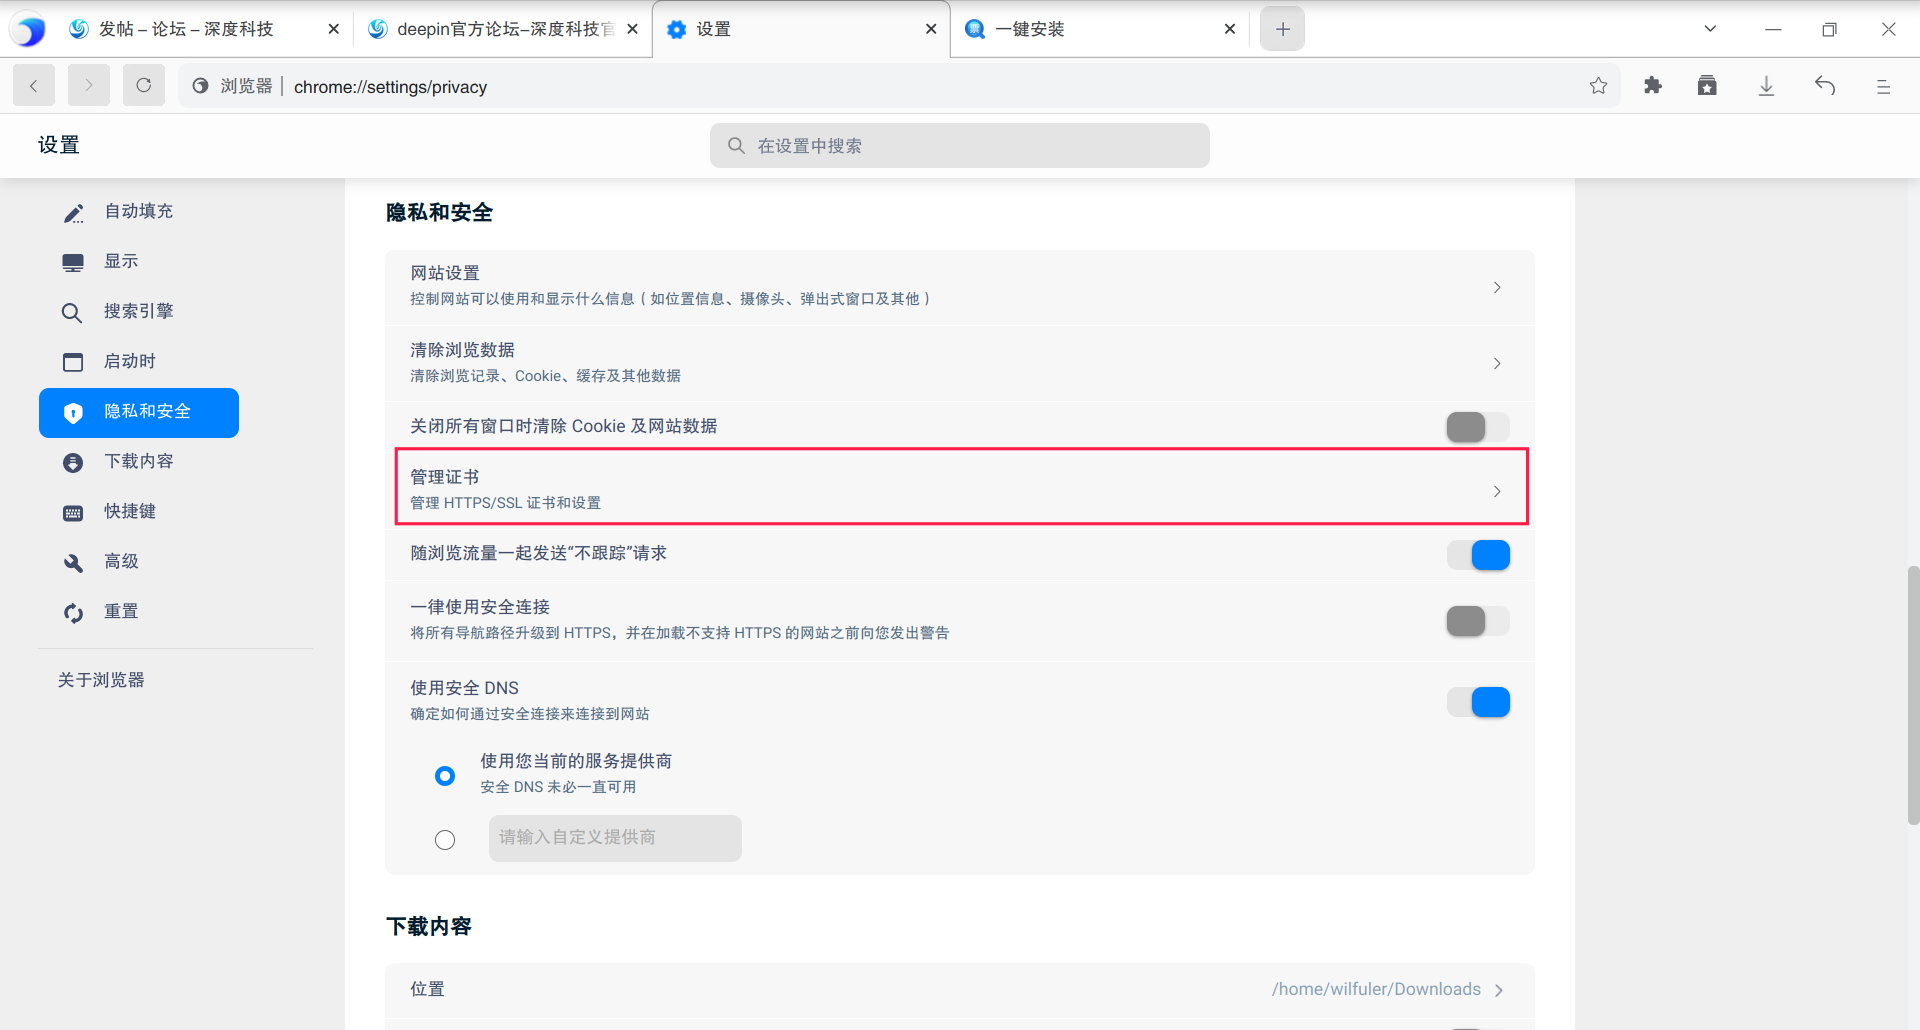
Task: Open the 关于浏览器 page
Action: [x=101, y=680]
